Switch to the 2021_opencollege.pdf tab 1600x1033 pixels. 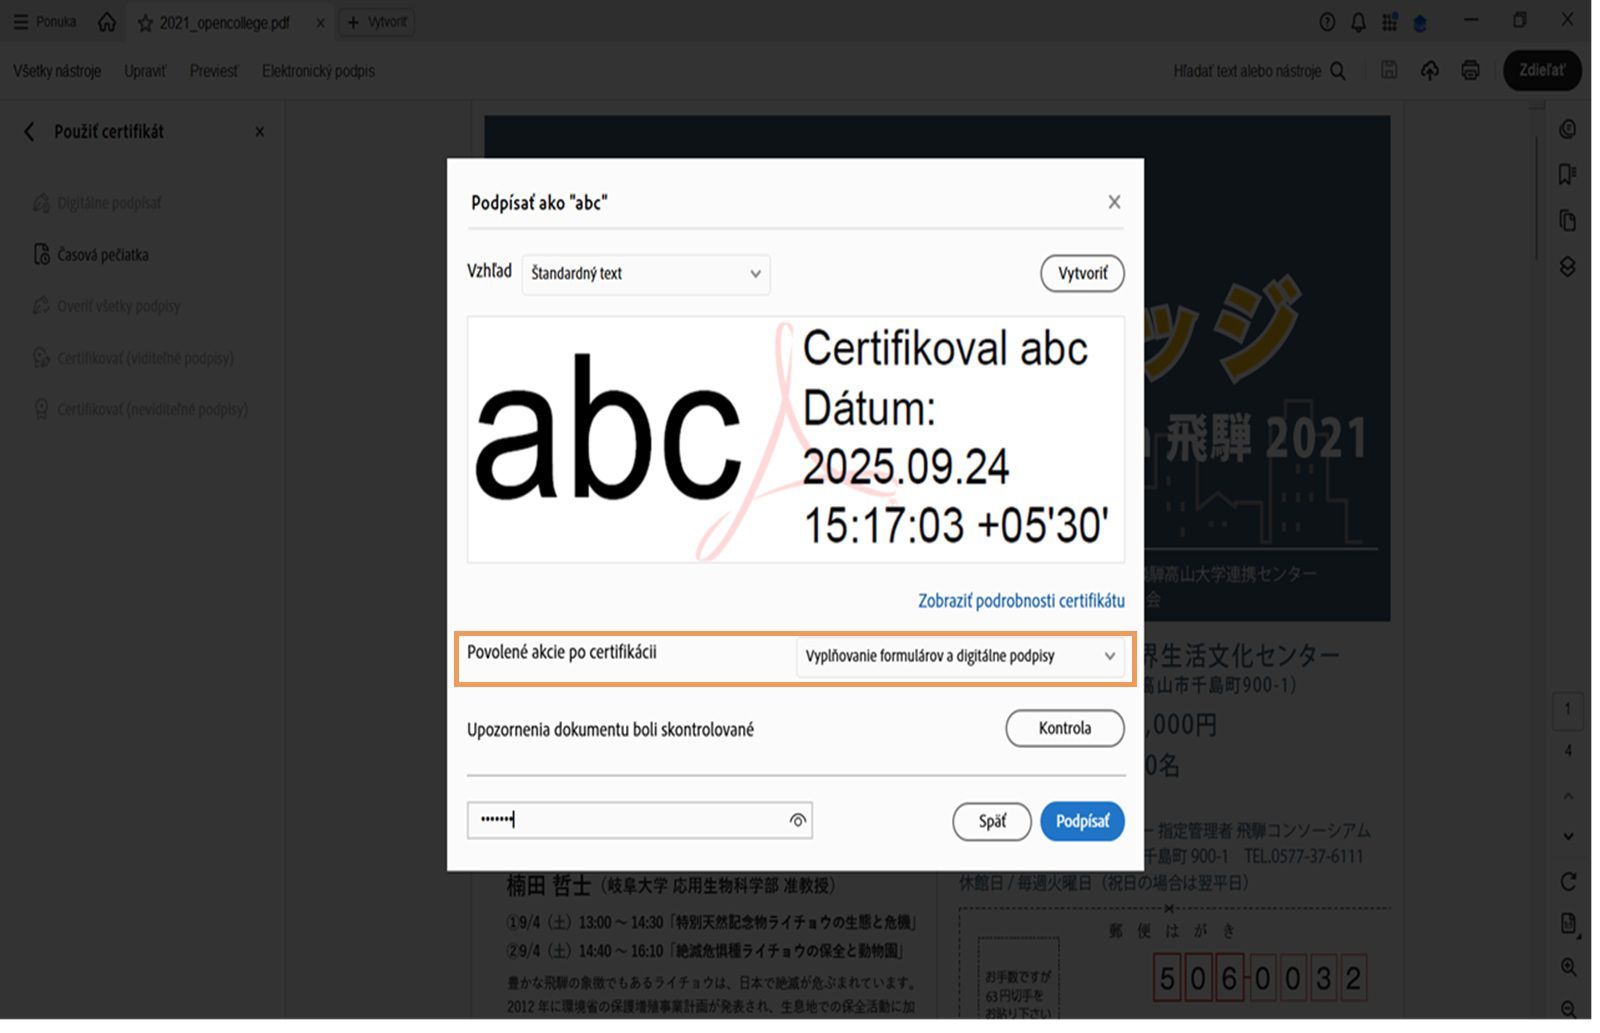[x=222, y=21]
